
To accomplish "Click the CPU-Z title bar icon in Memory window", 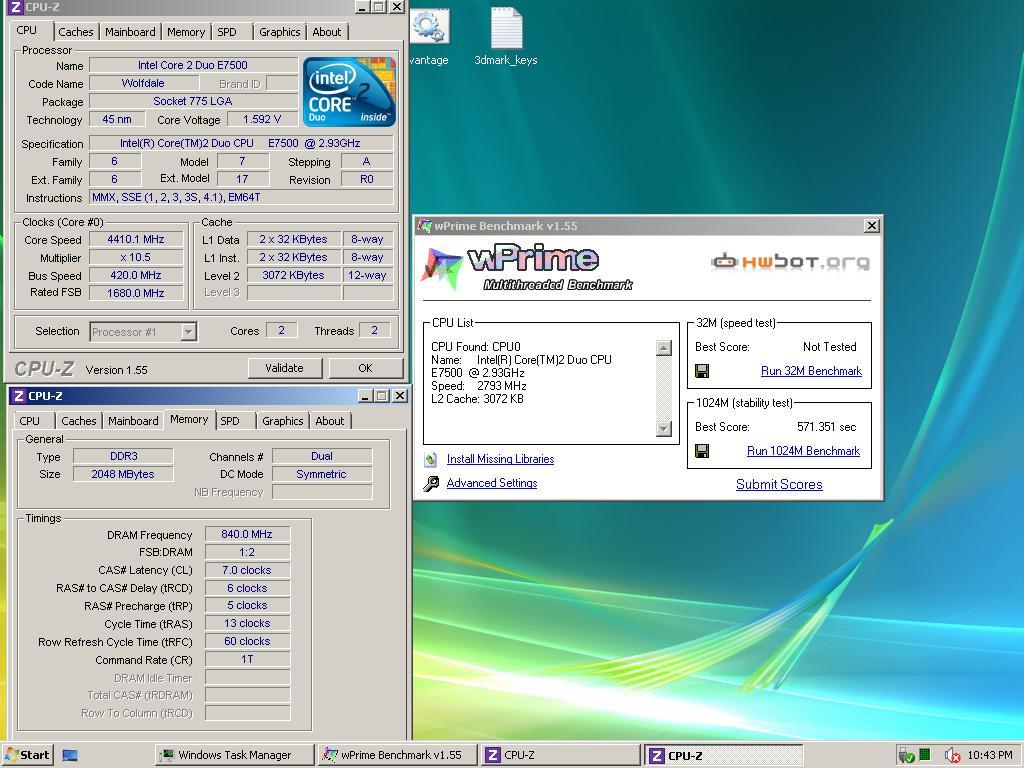I will pyautogui.click(x=19, y=396).
